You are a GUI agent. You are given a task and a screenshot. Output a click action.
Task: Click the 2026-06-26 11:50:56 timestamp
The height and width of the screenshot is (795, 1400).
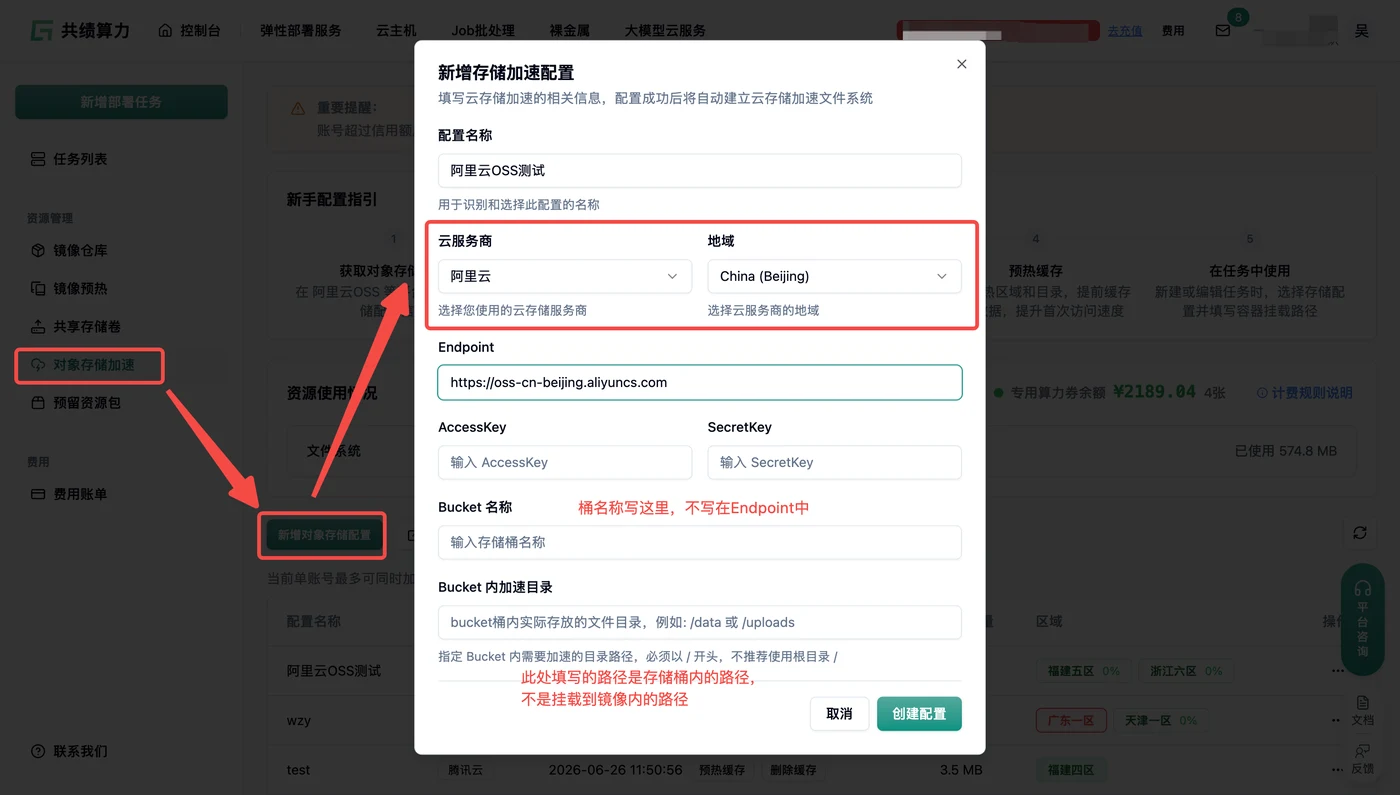tap(616, 770)
